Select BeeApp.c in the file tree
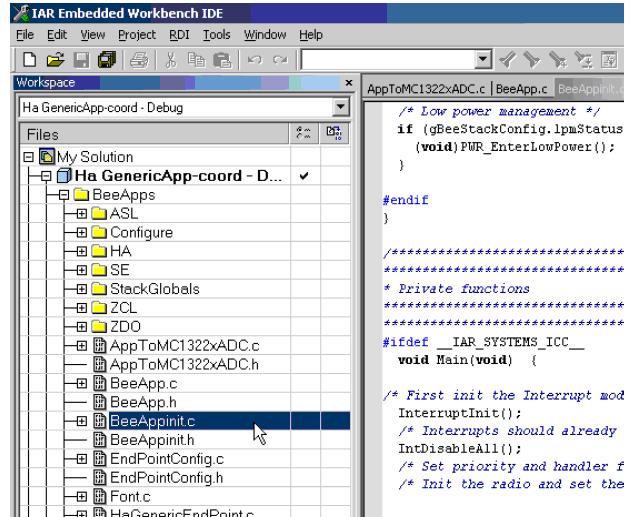Image resolution: width=636 pixels, height=517 pixels. (x=144, y=383)
